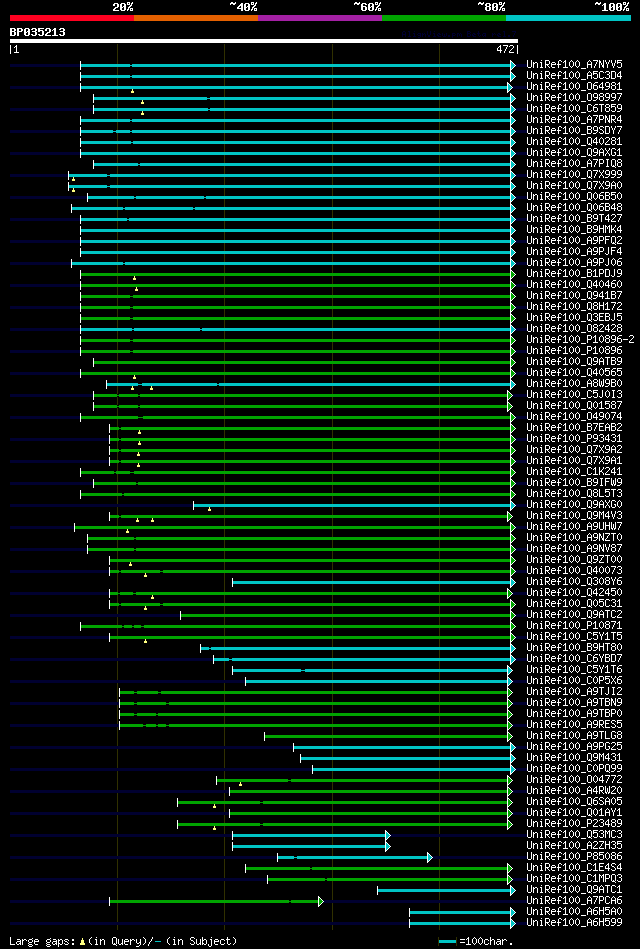Select the green alignment bar for UniRef100_Q9ATC2
The width and height of the screenshot is (640, 949).
tap(348, 614)
